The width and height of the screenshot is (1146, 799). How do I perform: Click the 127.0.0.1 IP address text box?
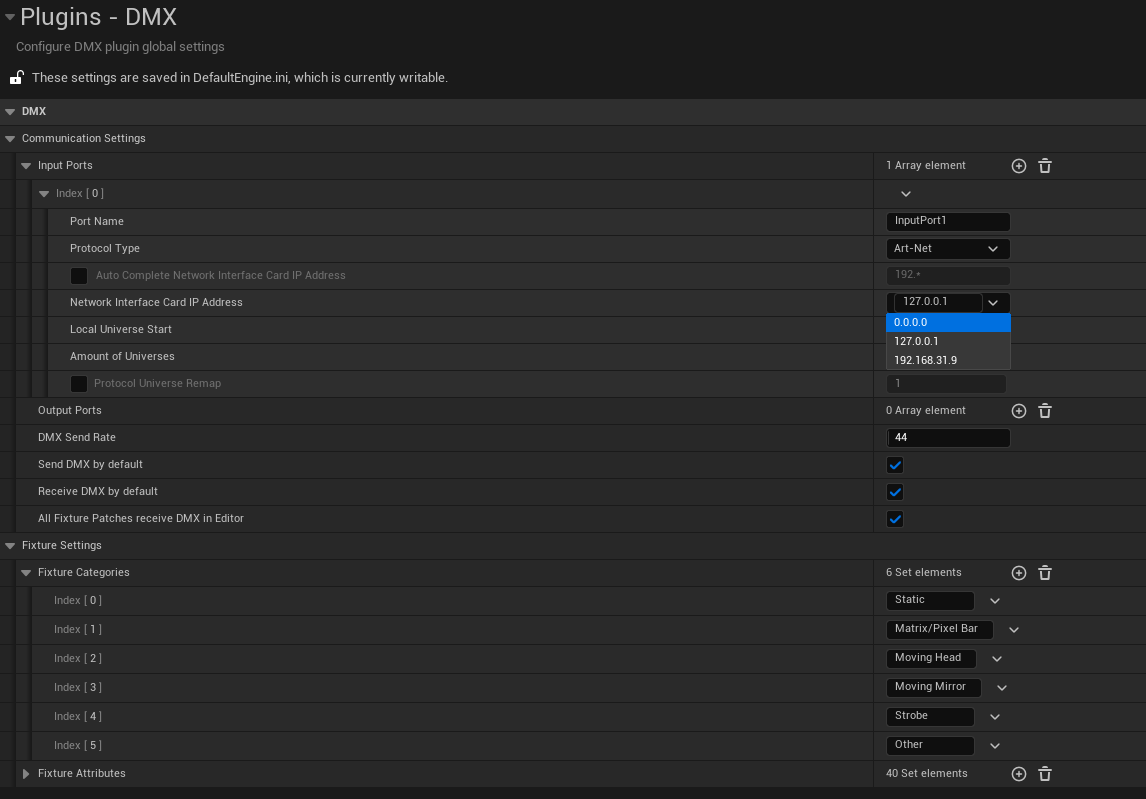(x=938, y=302)
